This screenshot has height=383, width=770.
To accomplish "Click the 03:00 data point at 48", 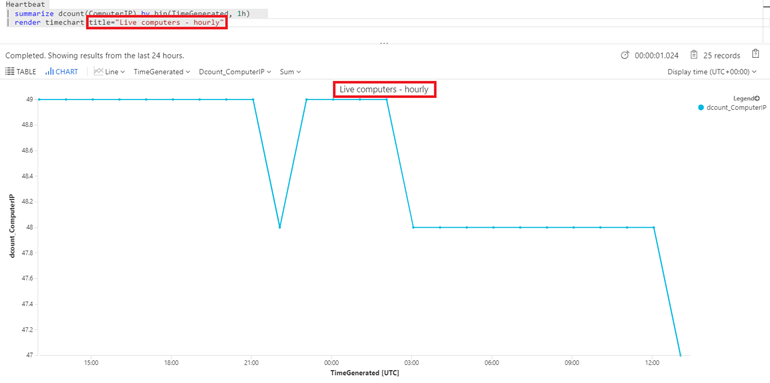I will [413, 227].
